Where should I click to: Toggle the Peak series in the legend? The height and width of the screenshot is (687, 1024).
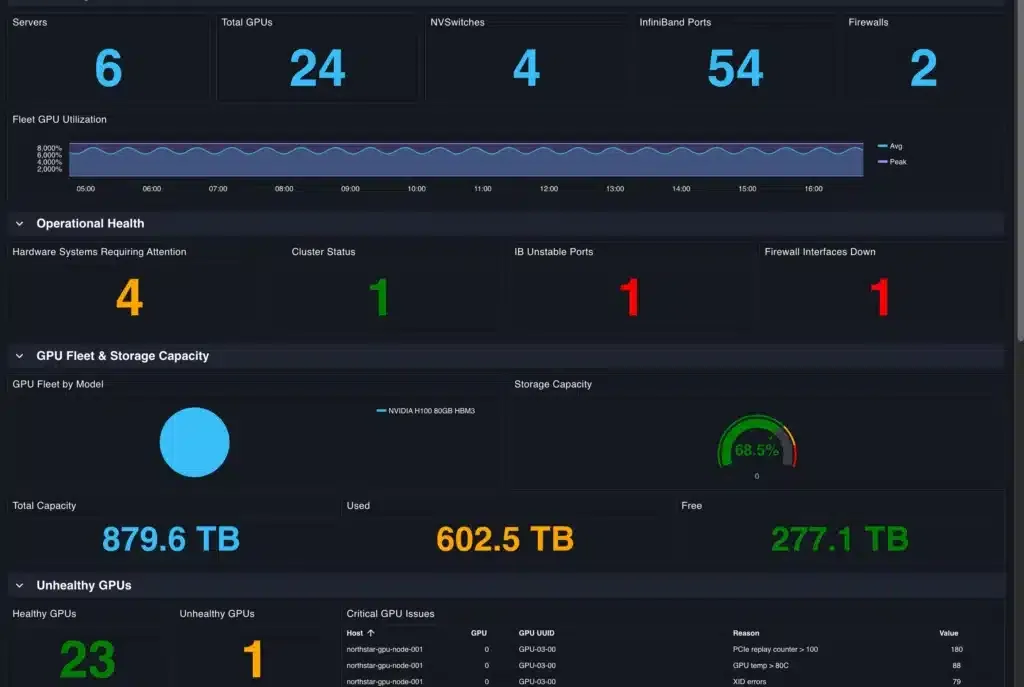click(x=892, y=162)
